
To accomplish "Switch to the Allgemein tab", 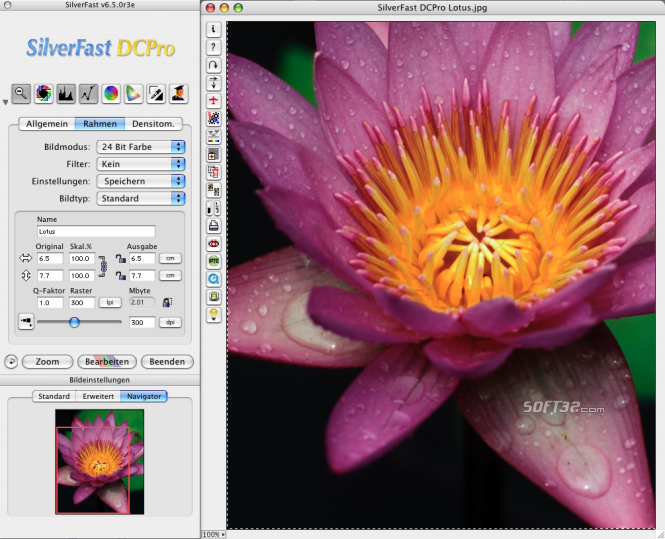I will click(x=47, y=124).
